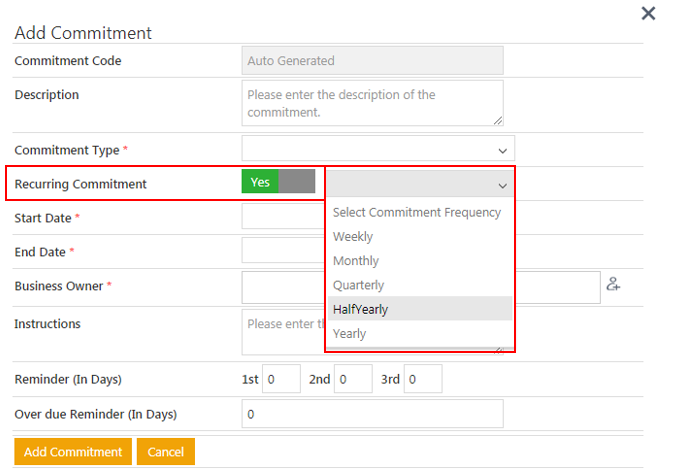Image resolution: width=687 pixels, height=471 pixels.
Task: Close the Add Commitment dialog
Action: click(648, 13)
